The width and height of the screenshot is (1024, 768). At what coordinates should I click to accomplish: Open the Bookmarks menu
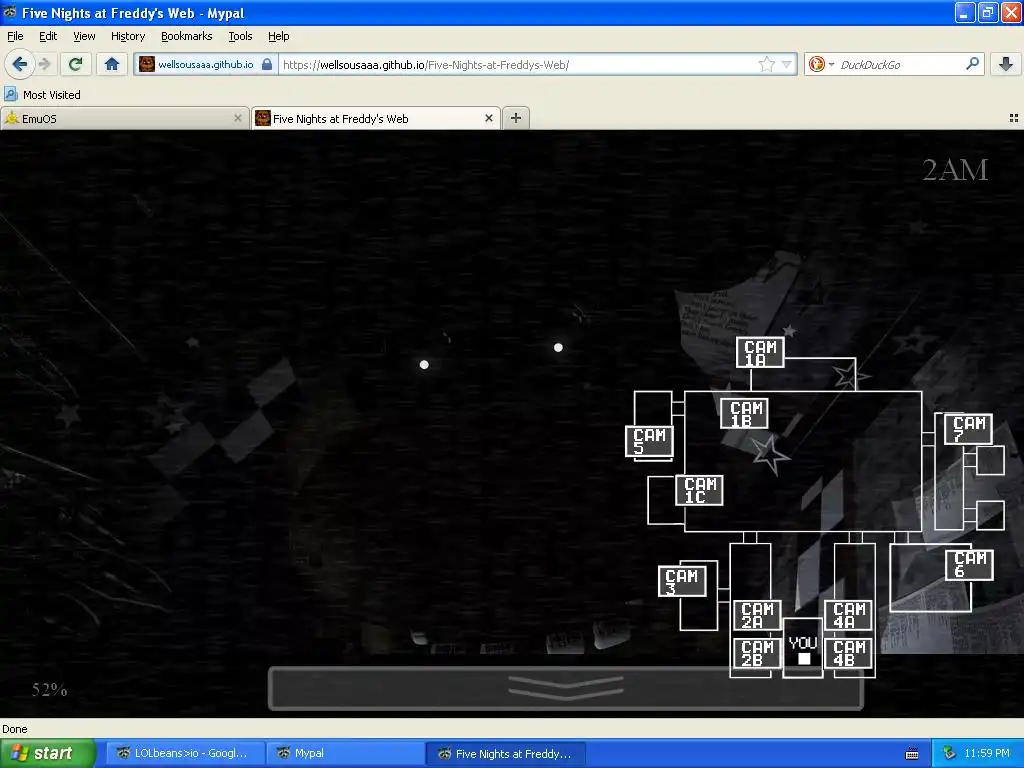coord(187,36)
